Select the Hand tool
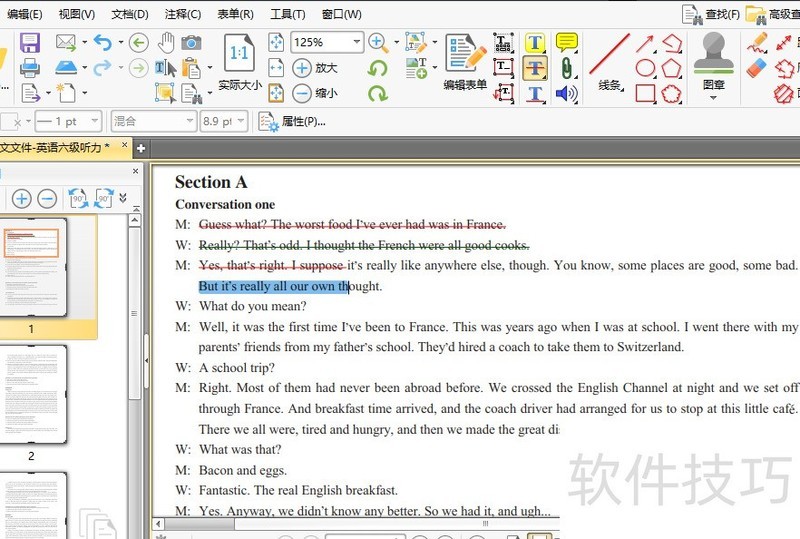Viewport: 800px width, 539px height. (x=165, y=42)
